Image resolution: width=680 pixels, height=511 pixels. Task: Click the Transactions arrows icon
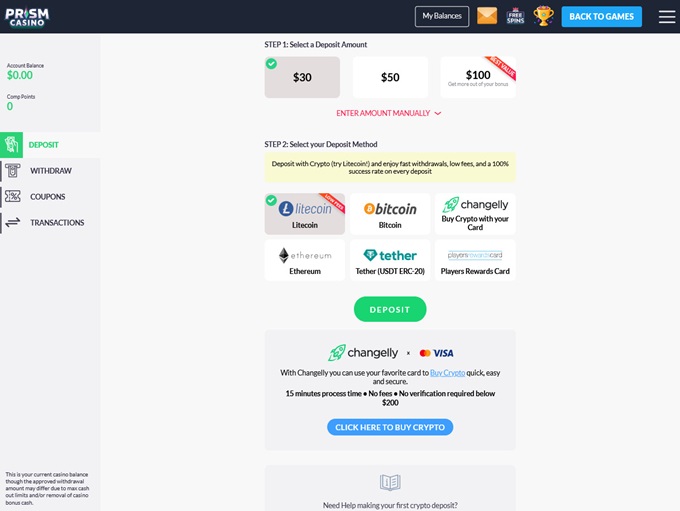[x=13, y=223]
